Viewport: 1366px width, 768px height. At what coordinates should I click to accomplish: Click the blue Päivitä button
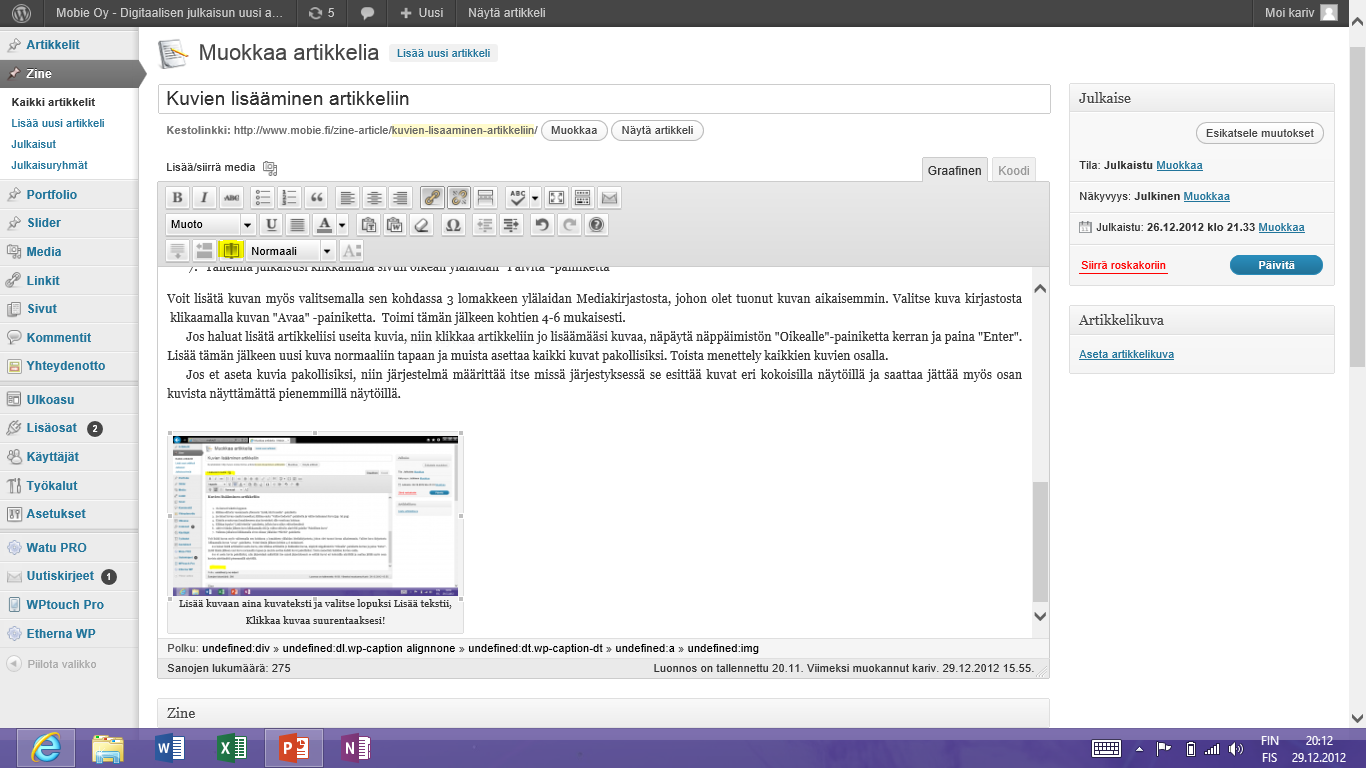click(1275, 265)
